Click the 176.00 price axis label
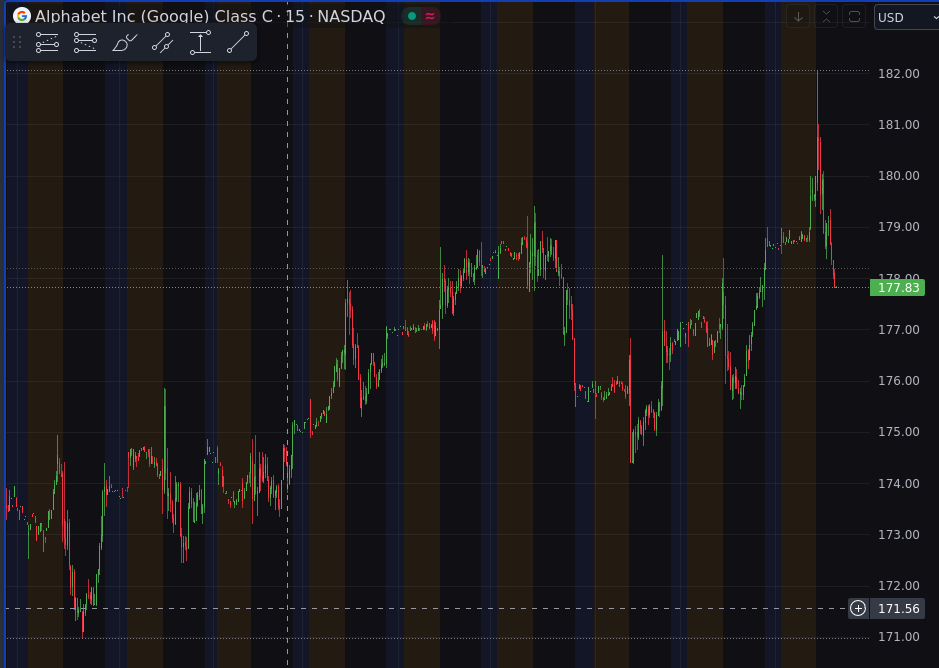Screen dimensions: 939x668 coord(898,380)
